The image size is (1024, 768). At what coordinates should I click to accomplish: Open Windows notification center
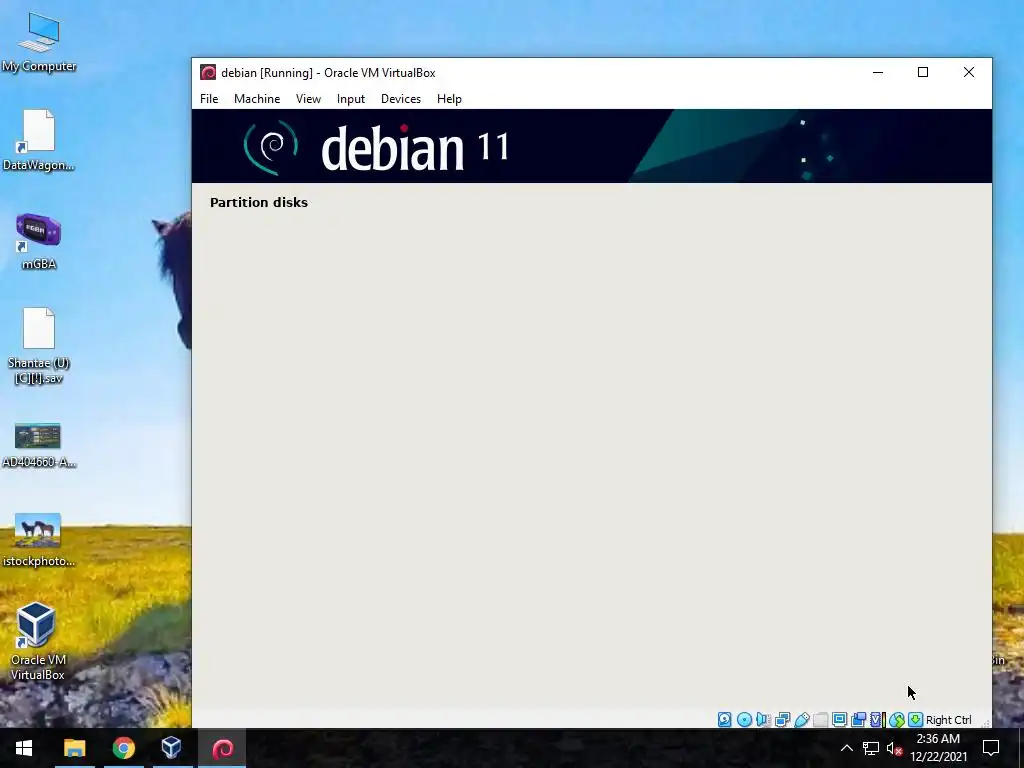tap(991, 748)
